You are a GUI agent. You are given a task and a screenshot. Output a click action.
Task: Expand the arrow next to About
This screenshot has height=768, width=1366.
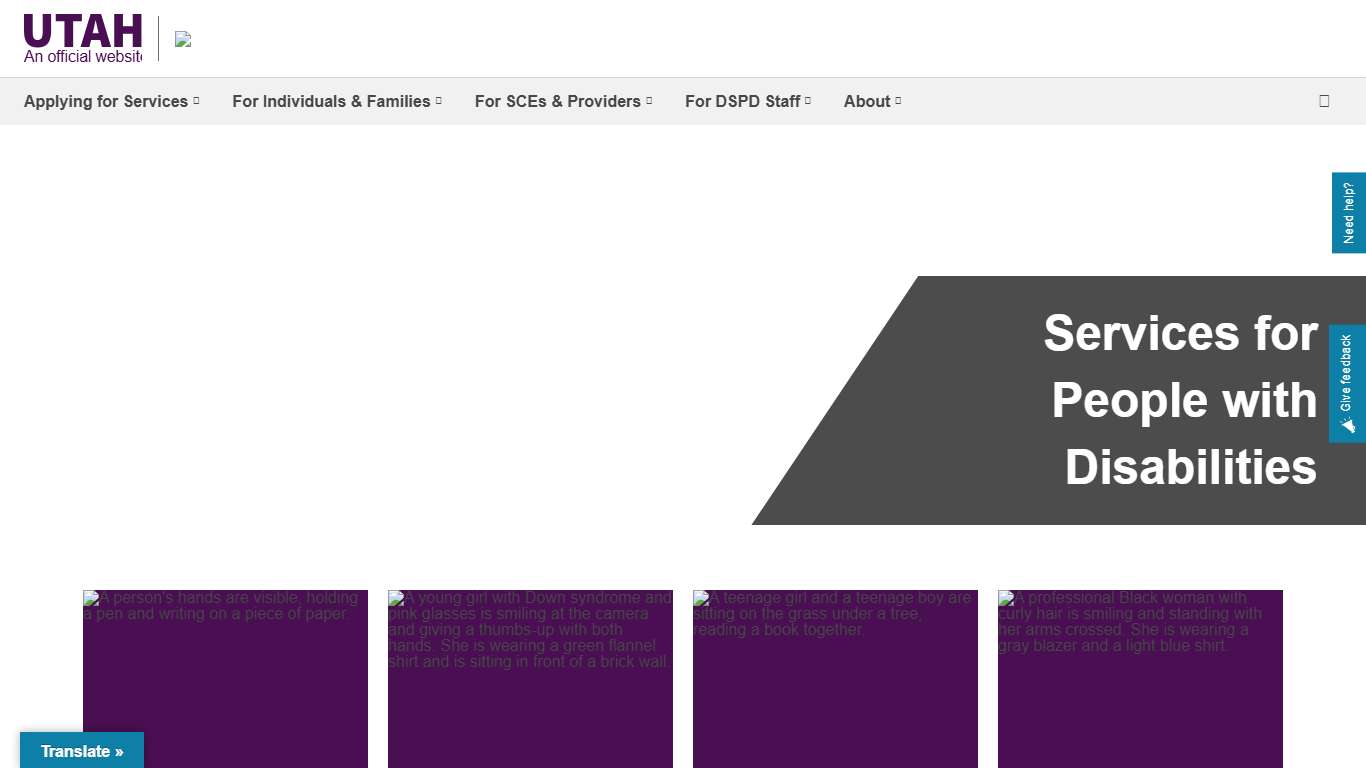(x=898, y=101)
